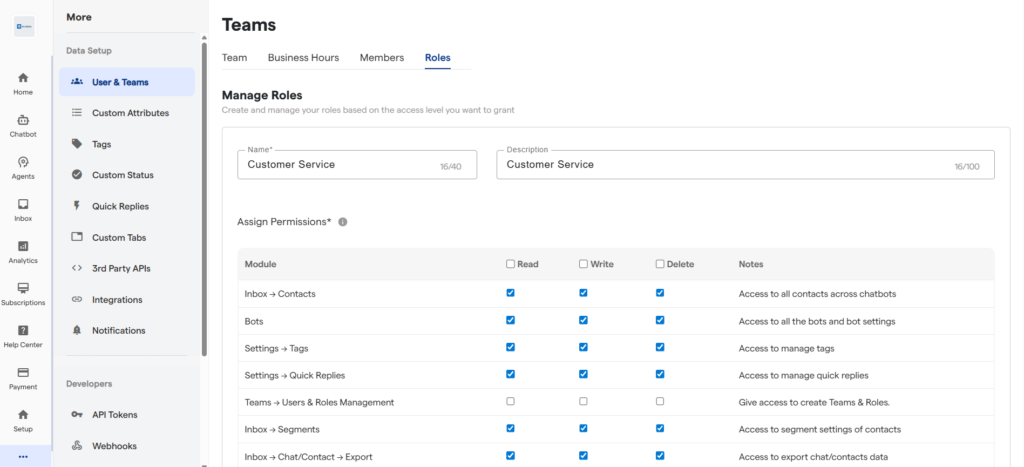1024x467 pixels.
Task: Switch to the Members tab
Action: click(x=381, y=58)
